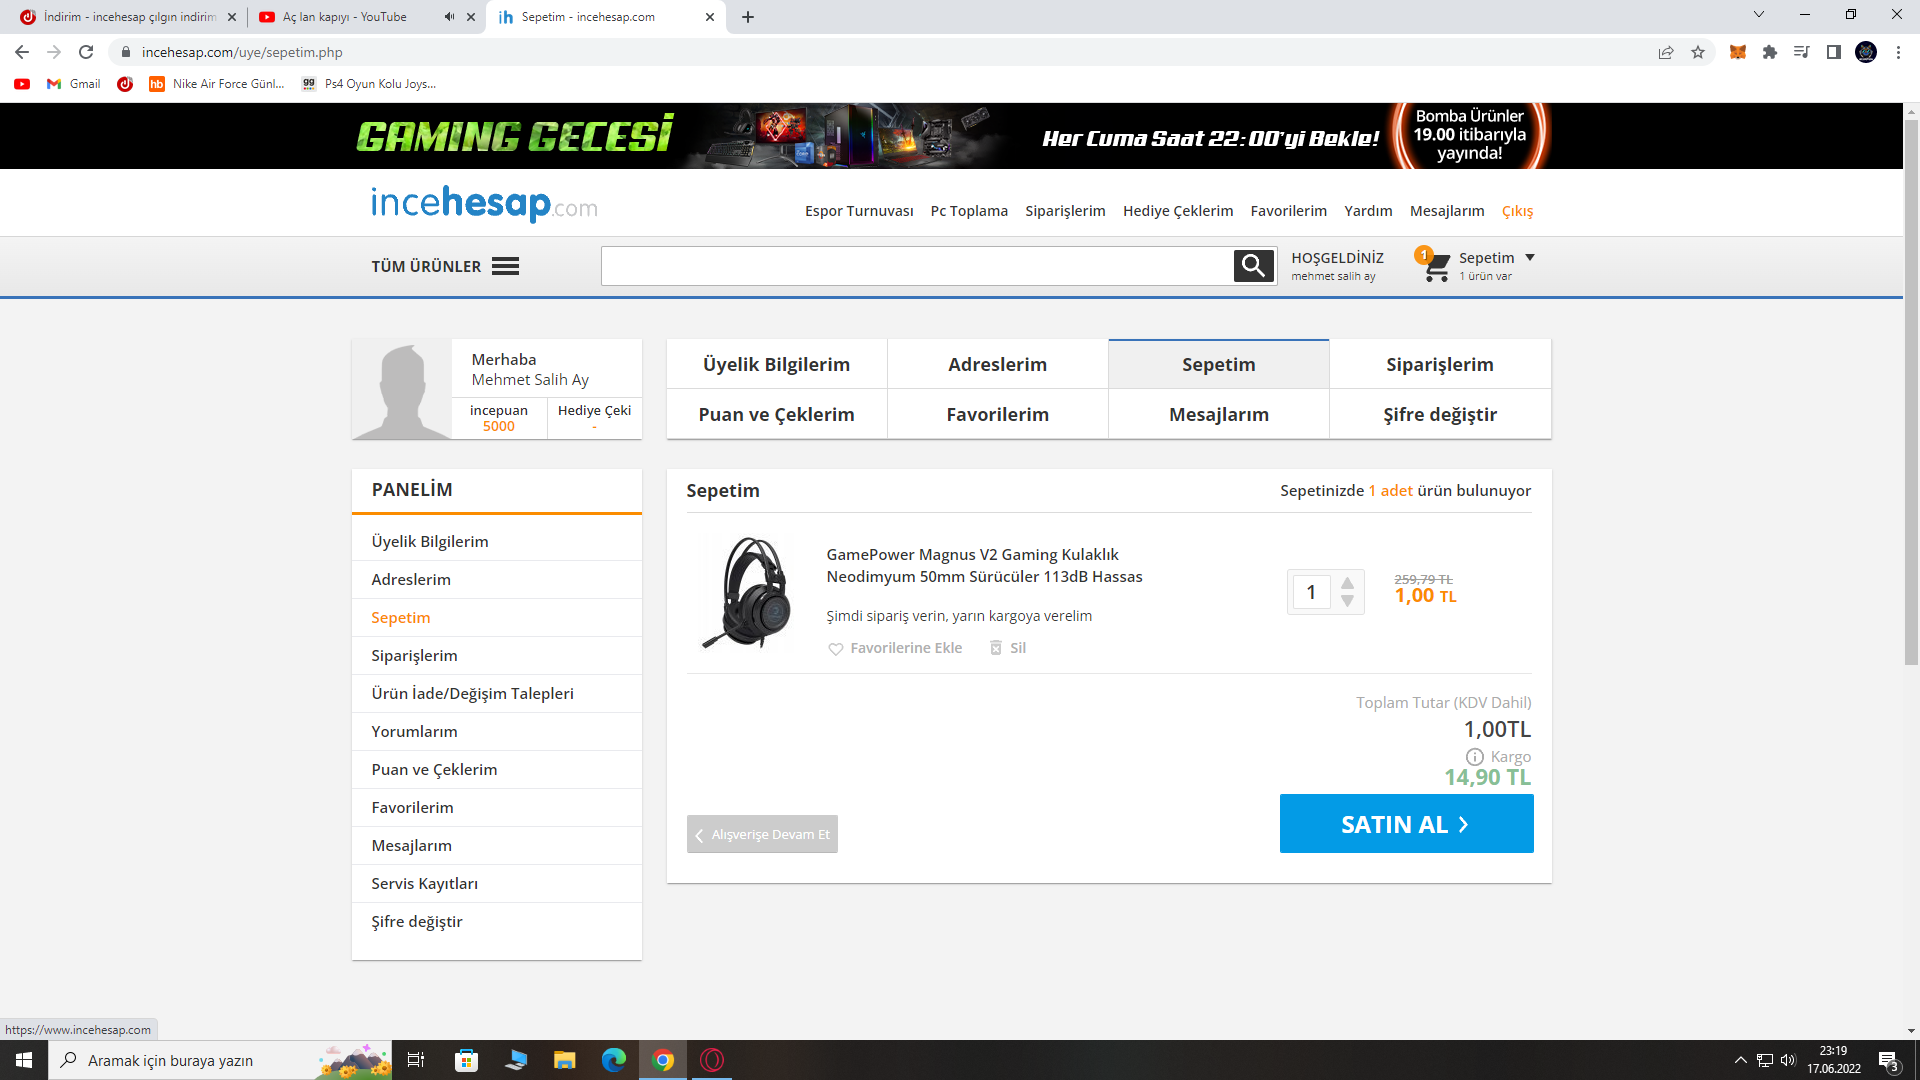Open Chrome three-dot menu
Screen dimensions: 1920x1080
click(1898, 52)
